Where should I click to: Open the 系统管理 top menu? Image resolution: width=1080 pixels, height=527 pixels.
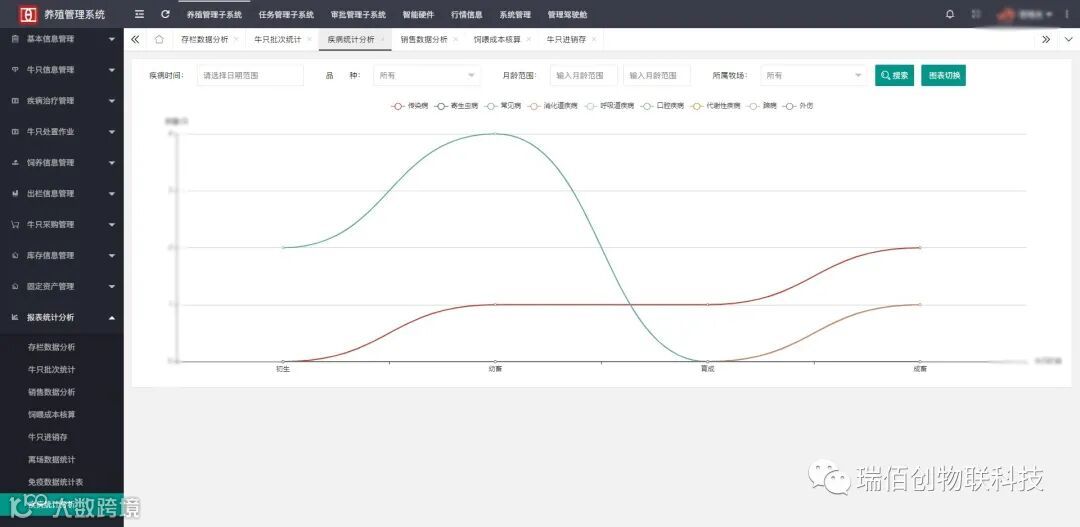(x=515, y=14)
